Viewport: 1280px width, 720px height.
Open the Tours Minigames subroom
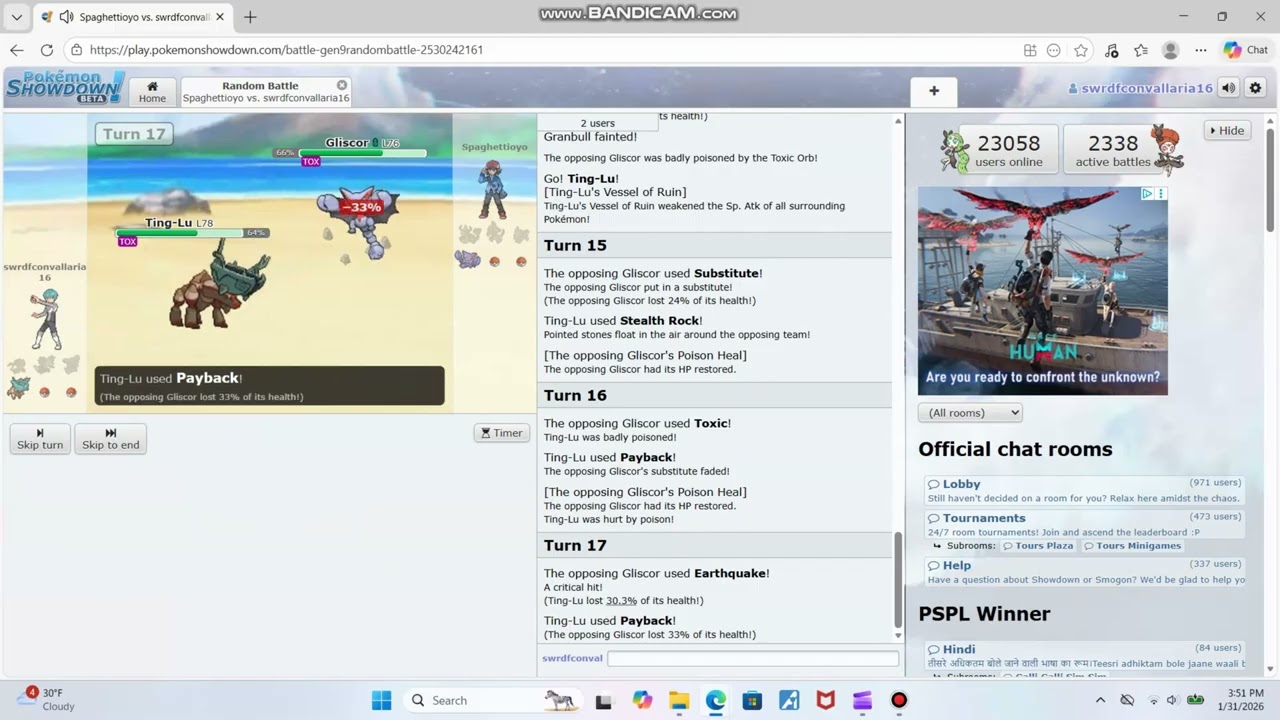1133,546
